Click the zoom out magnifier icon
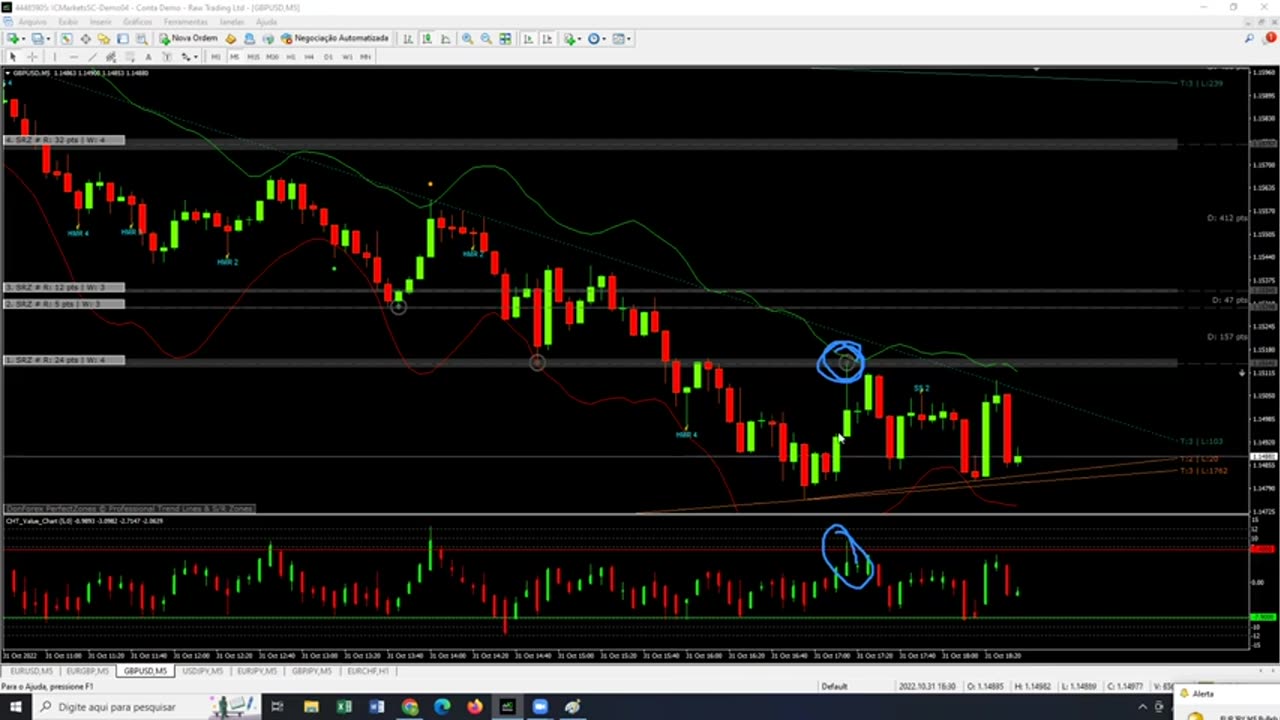 (x=486, y=38)
